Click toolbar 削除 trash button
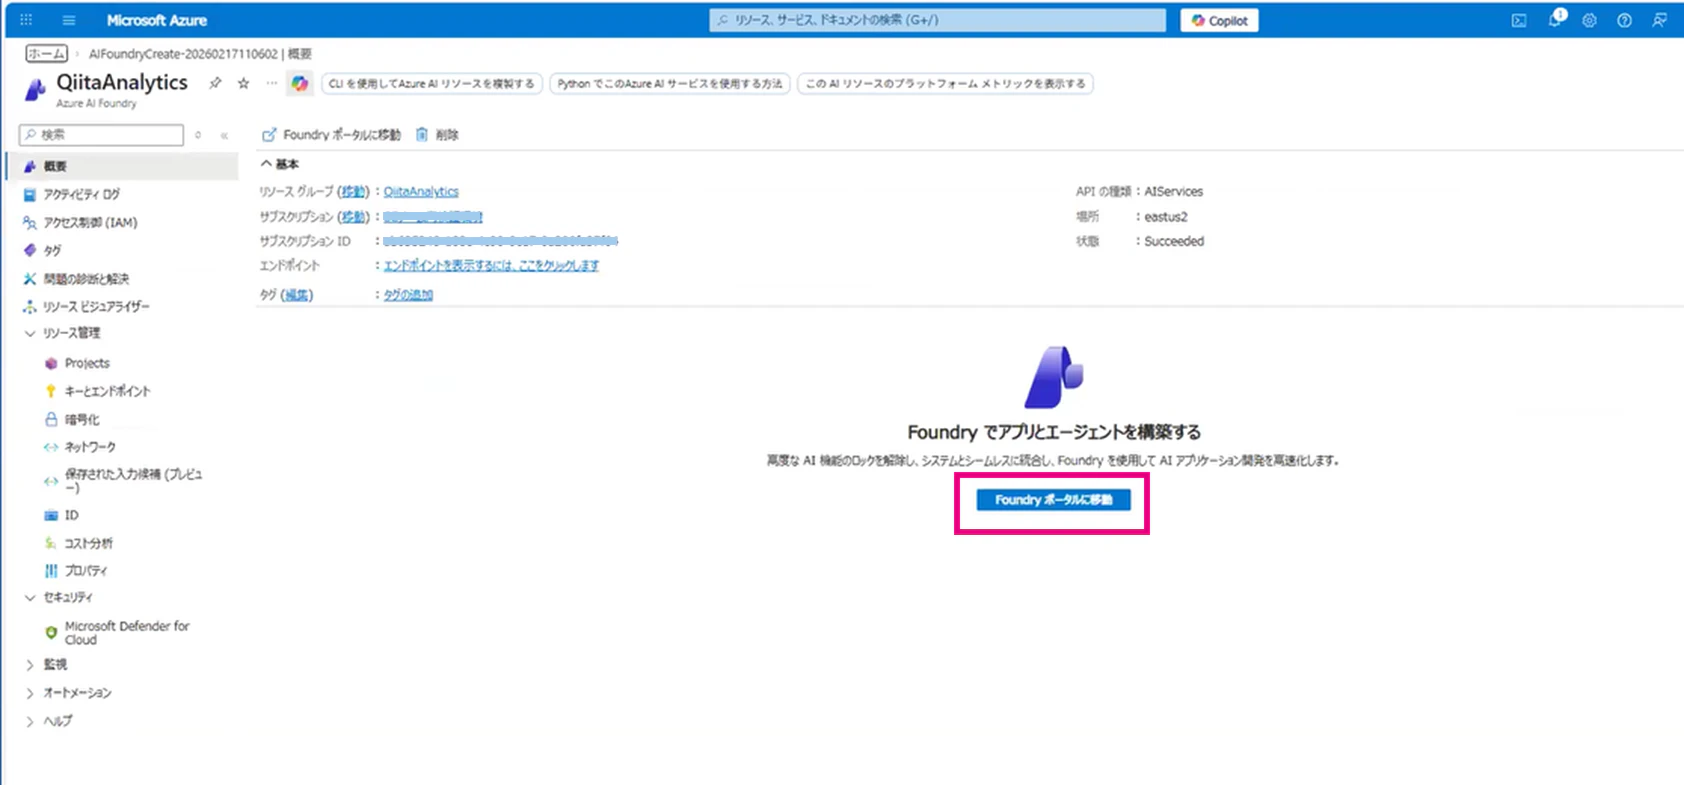 [437, 135]
